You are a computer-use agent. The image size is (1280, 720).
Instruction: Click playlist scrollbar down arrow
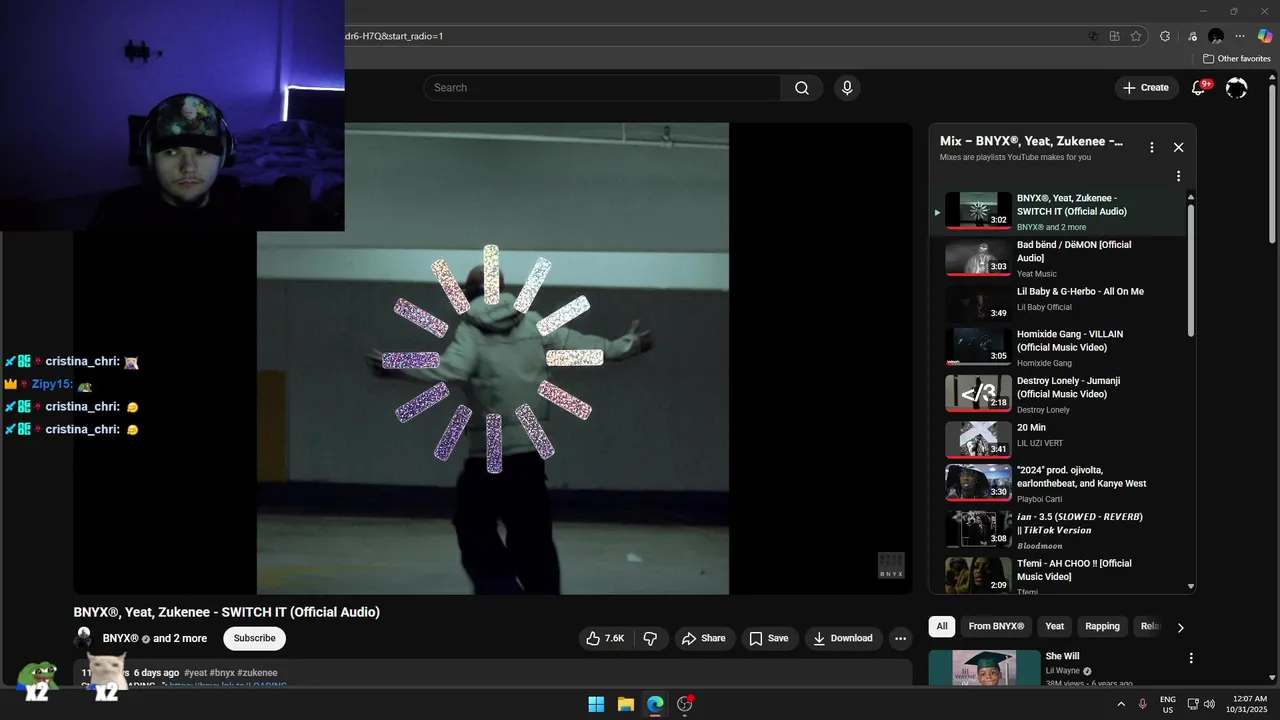tap(1190, 587)
